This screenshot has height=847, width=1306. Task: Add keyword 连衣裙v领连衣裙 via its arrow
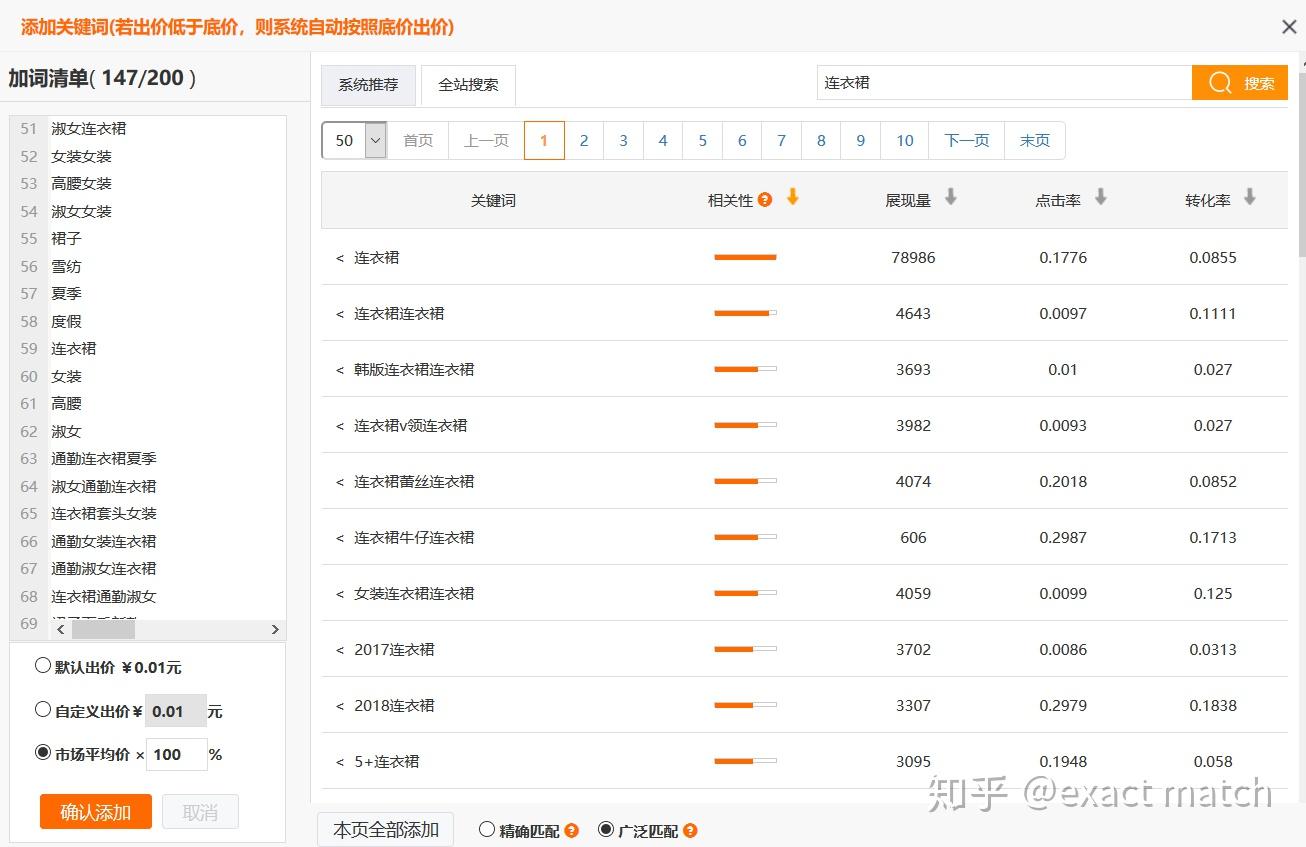click(x=340, y=426)
